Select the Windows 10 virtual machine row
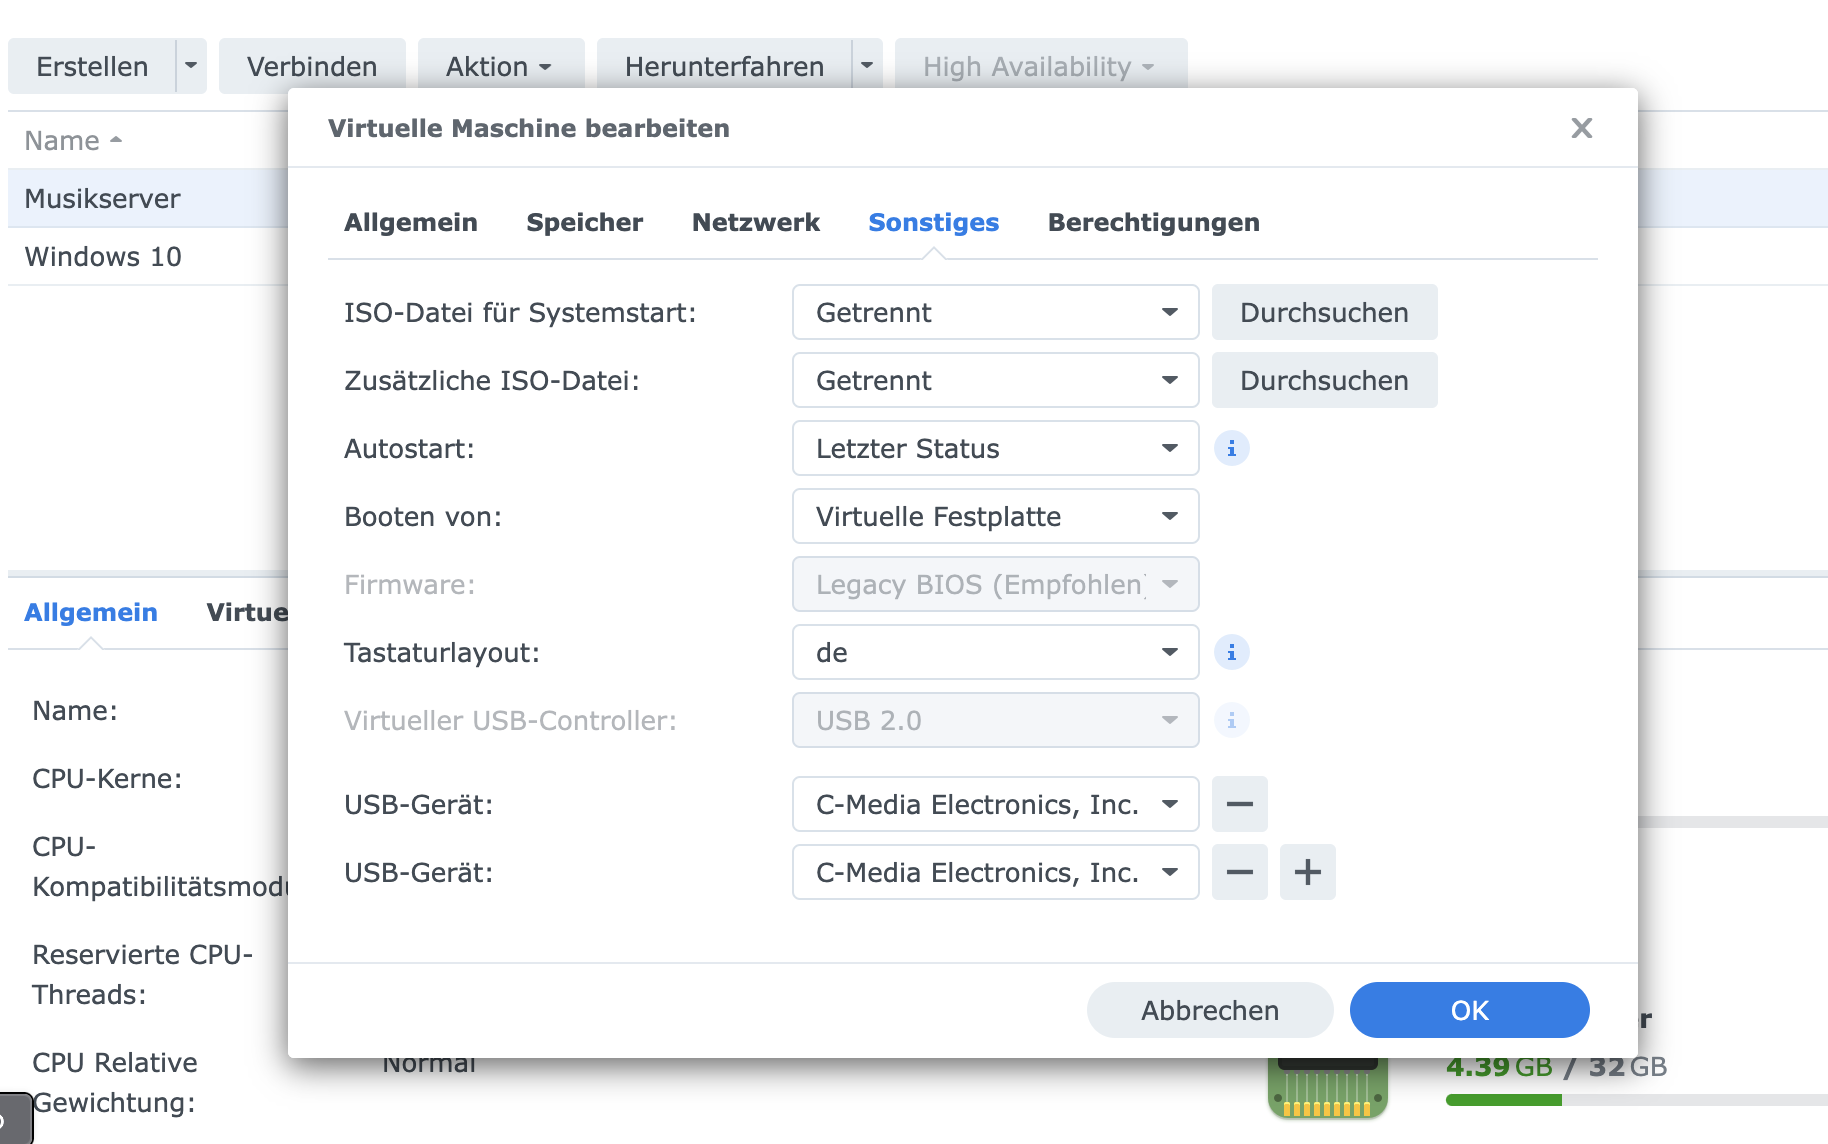Viewport: 1828px width, 1144px height. click(x=103, y=257)
